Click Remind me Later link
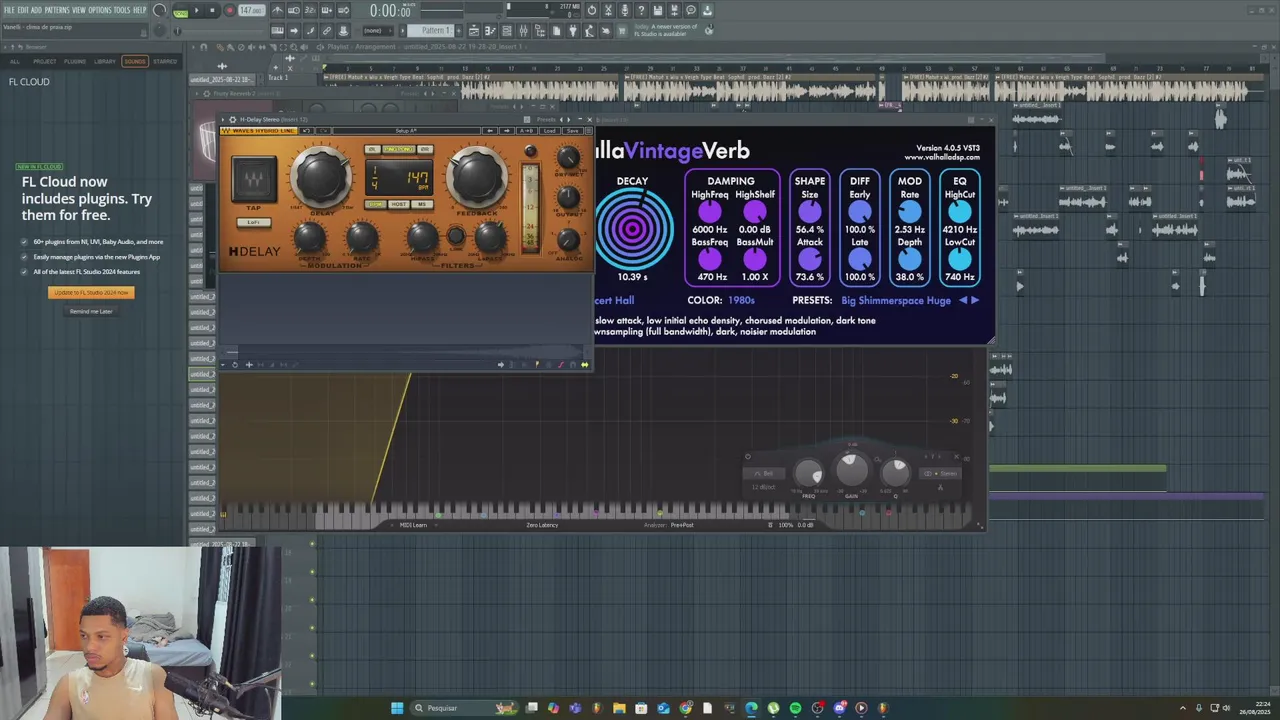 [x=91, y=312]
